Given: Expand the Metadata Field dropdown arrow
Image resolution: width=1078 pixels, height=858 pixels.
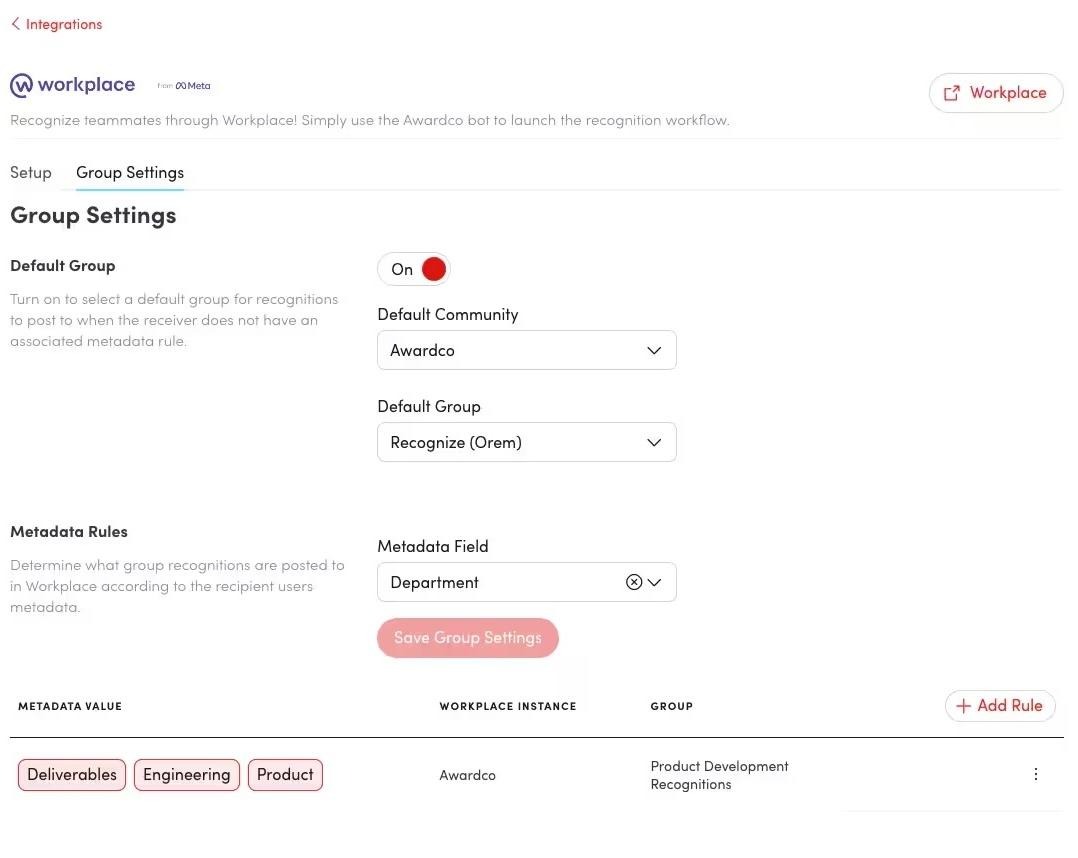Looking at the screenshot, I should click(x=656, y=582).
